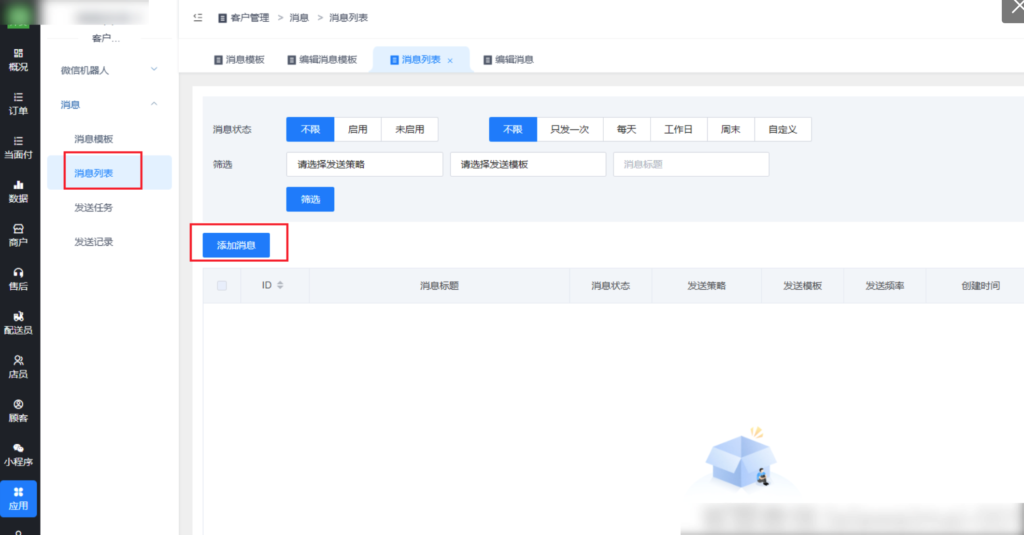Open the 请选择发送策略 dropdown
Screen dimensions: 1024x535
click(364, 165)
